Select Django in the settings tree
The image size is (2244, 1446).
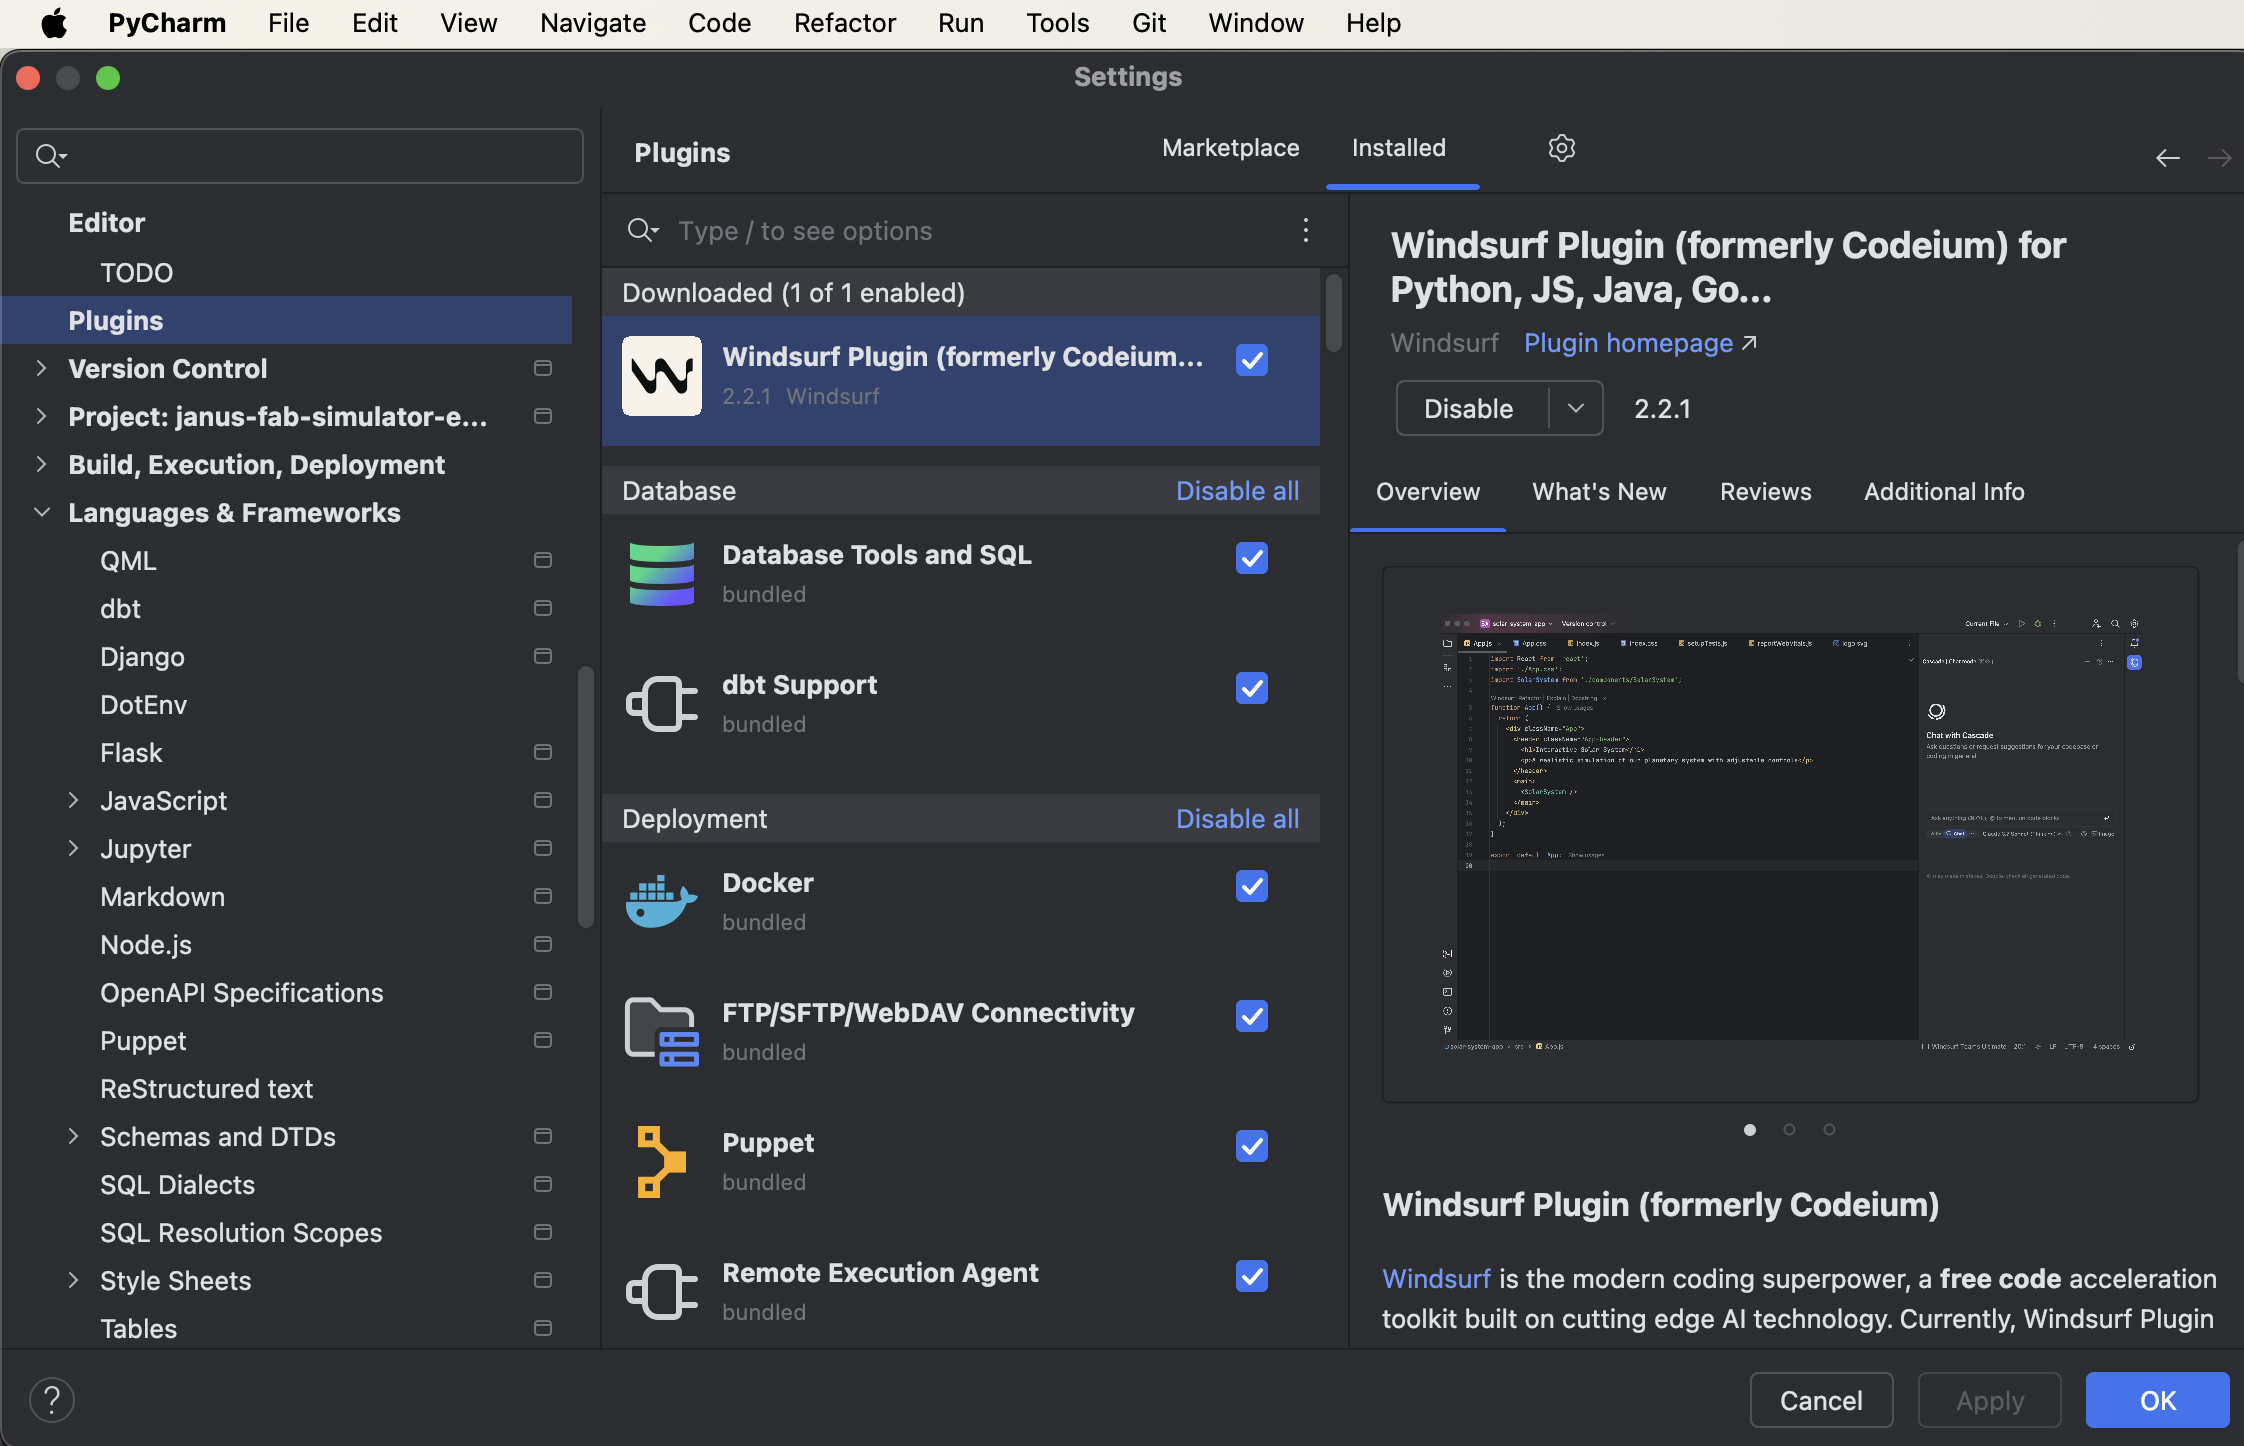tap(142, 657)
